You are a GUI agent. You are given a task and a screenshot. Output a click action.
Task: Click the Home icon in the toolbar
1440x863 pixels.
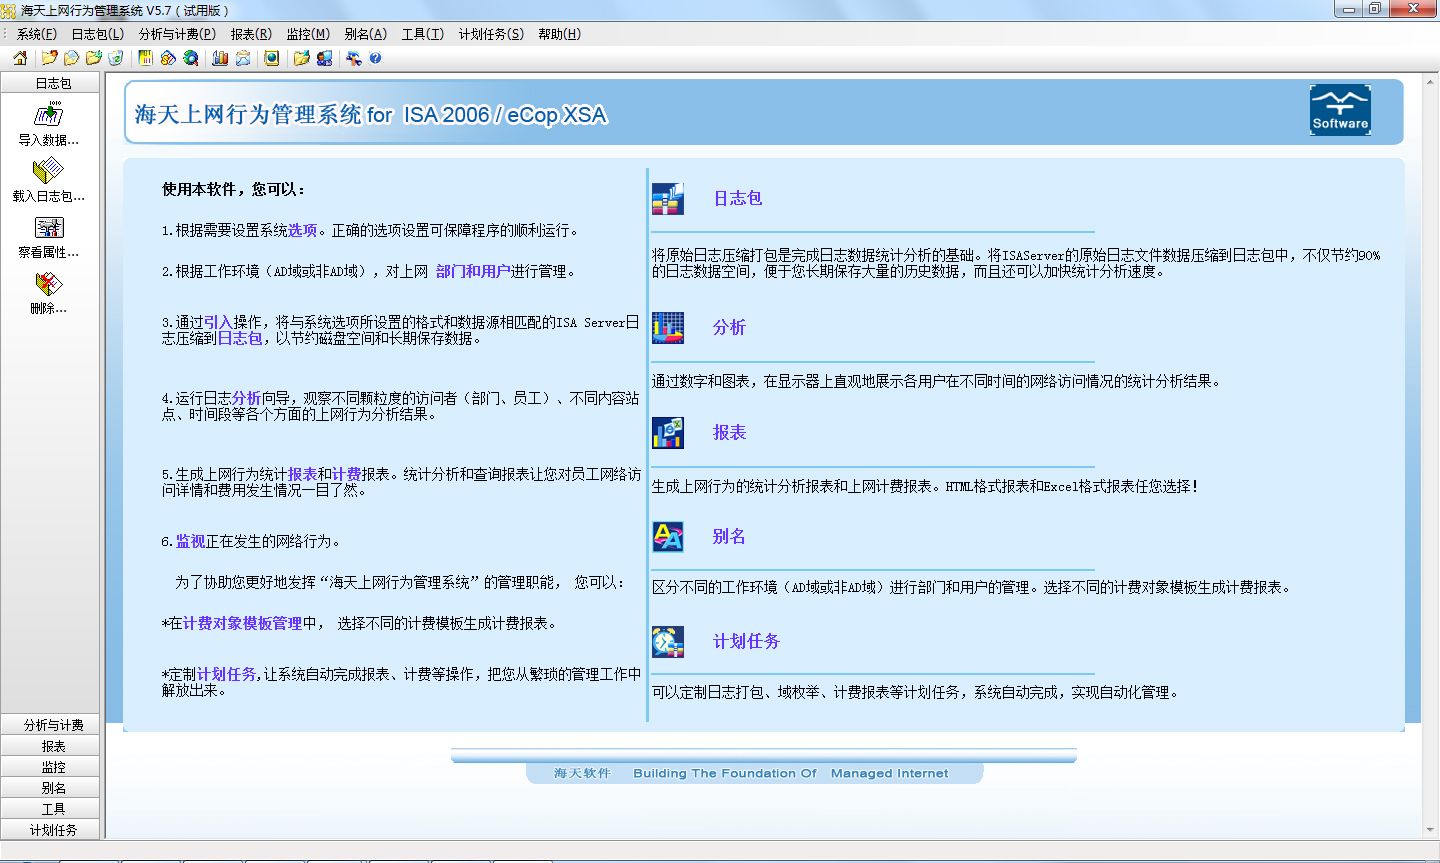coord(20,58)
